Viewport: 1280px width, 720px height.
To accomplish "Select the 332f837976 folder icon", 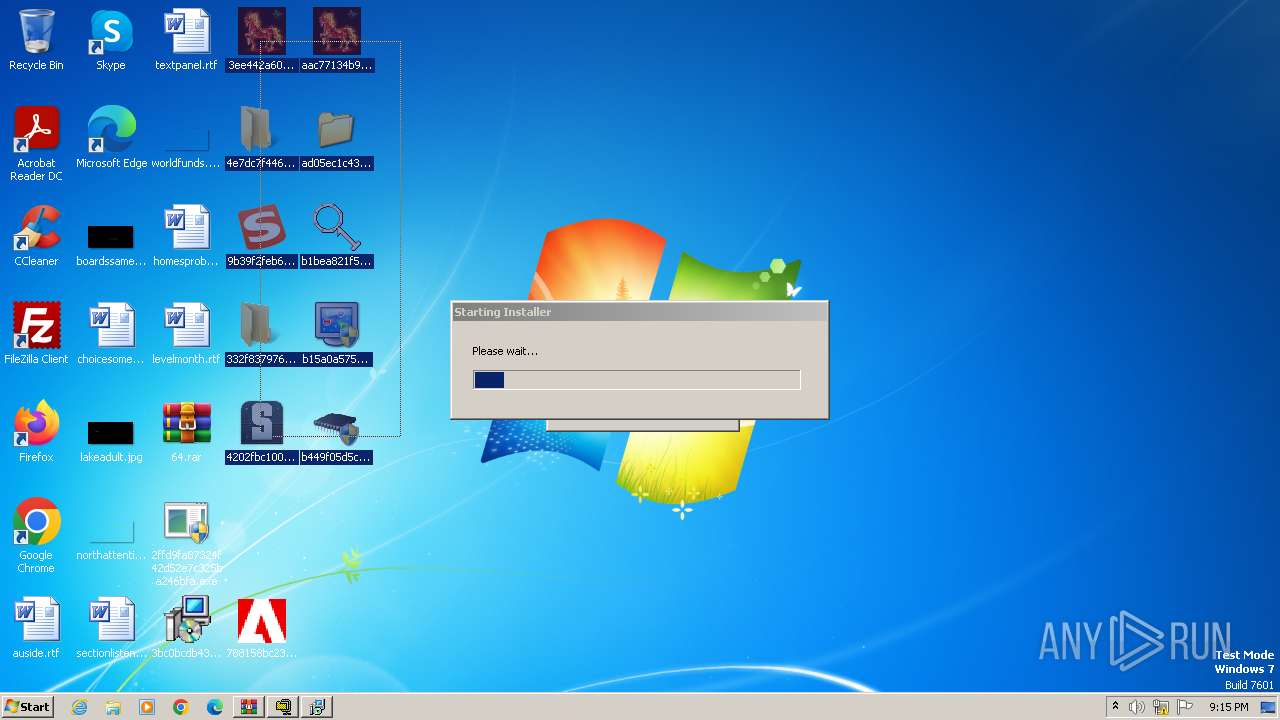I will click(x=262, y=334).
